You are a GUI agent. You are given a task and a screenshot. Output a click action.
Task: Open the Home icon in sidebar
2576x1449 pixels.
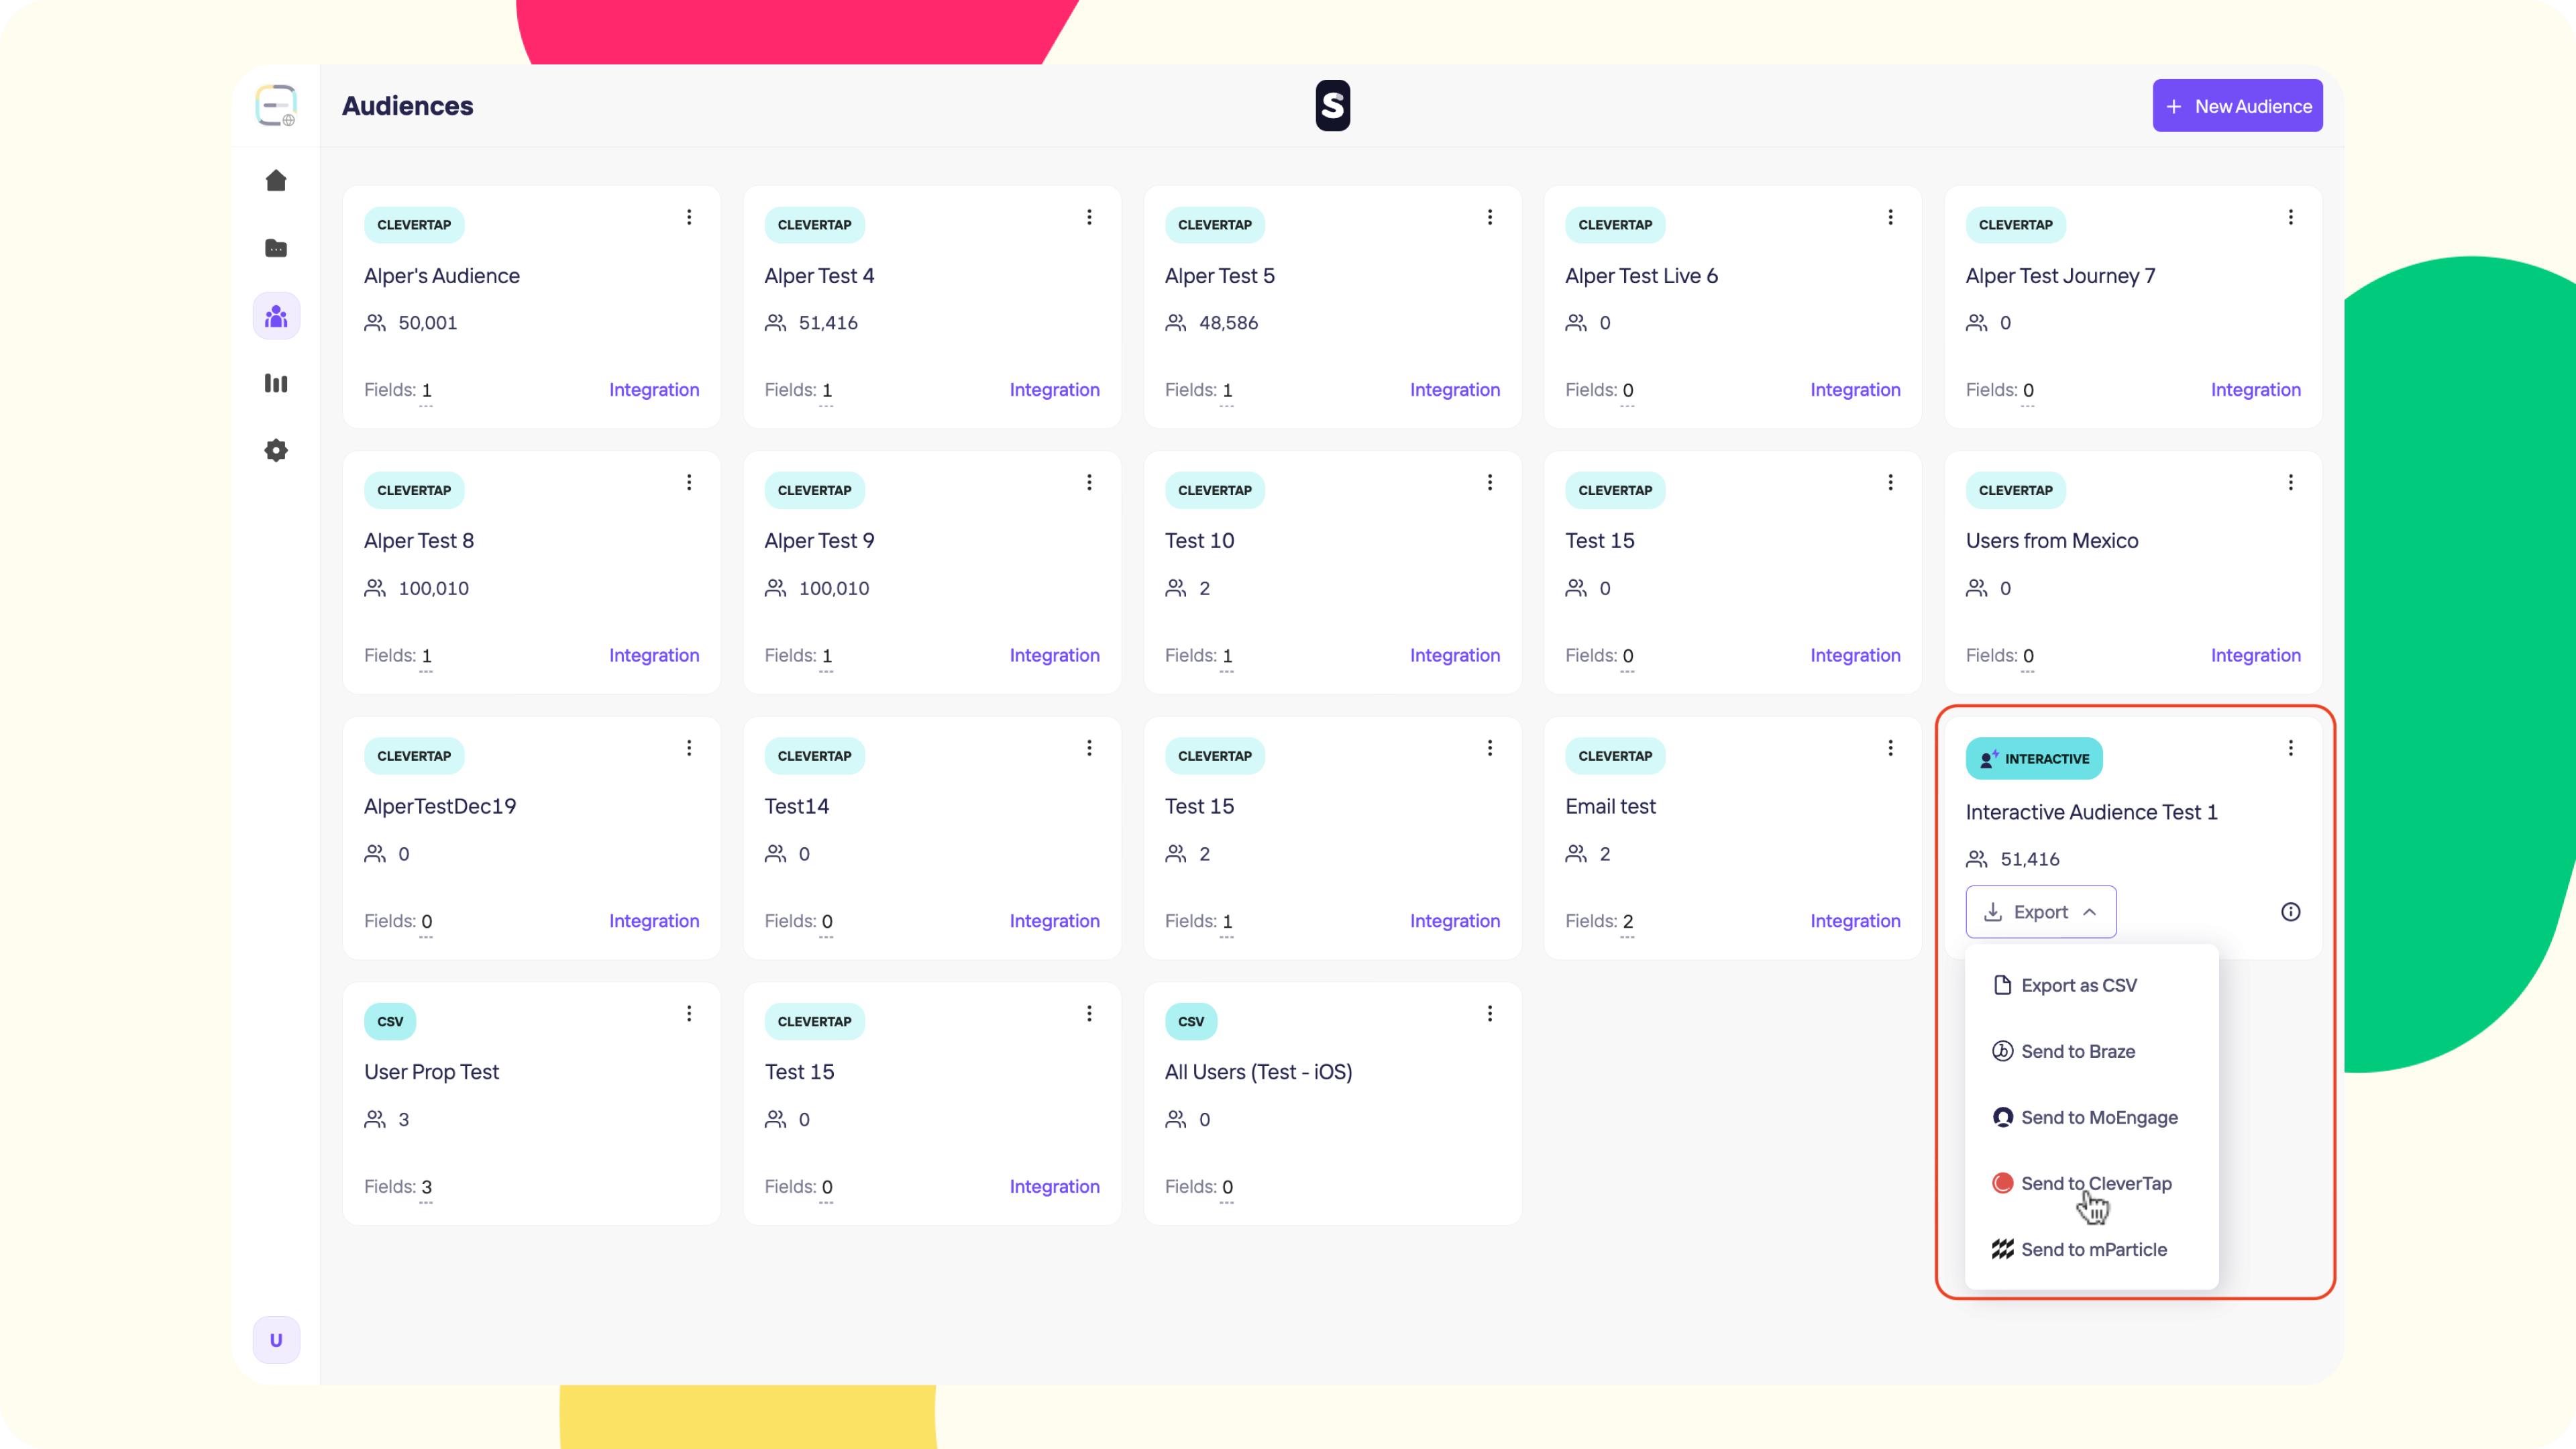pos(276,181)
